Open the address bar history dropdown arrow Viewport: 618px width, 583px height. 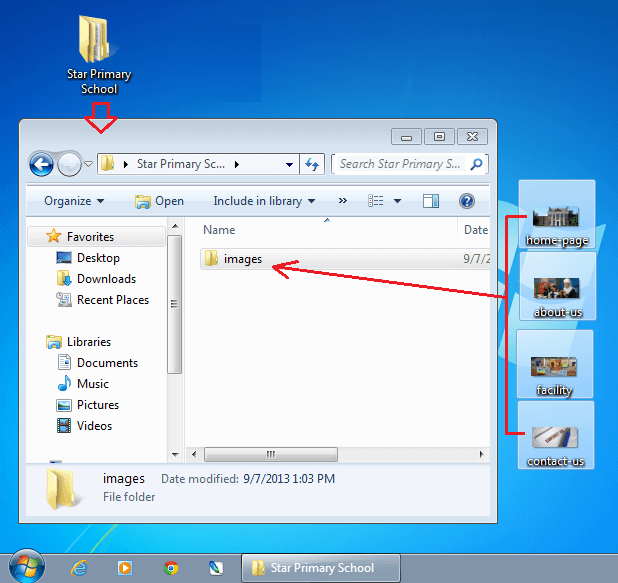click(290, 164)
